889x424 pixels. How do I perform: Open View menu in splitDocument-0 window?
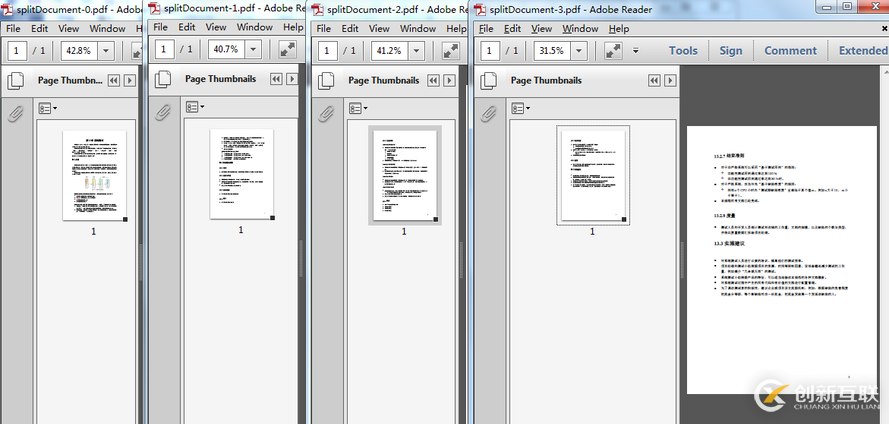coord(69,28)
